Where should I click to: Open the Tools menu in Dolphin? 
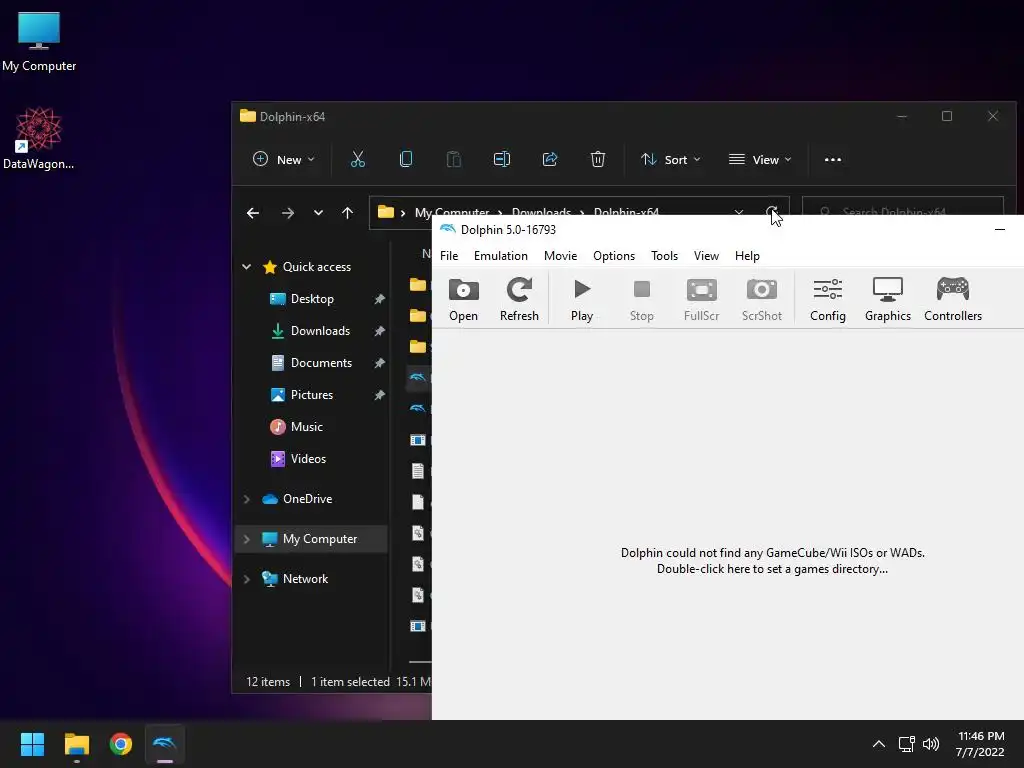pos(664,256)
